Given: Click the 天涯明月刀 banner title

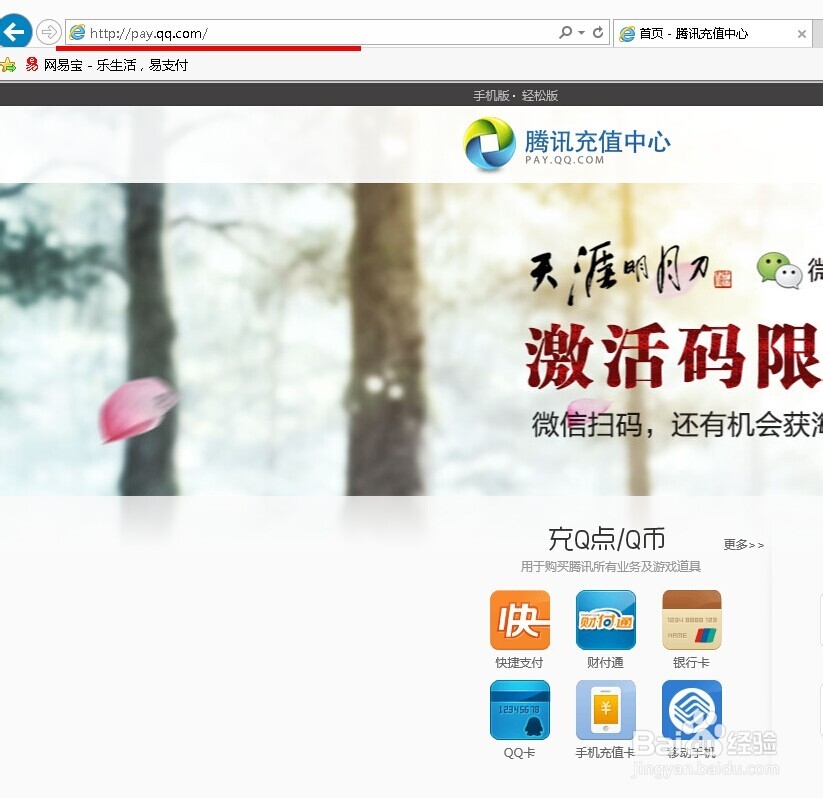Looking at the screenshot, I should 630,271.
